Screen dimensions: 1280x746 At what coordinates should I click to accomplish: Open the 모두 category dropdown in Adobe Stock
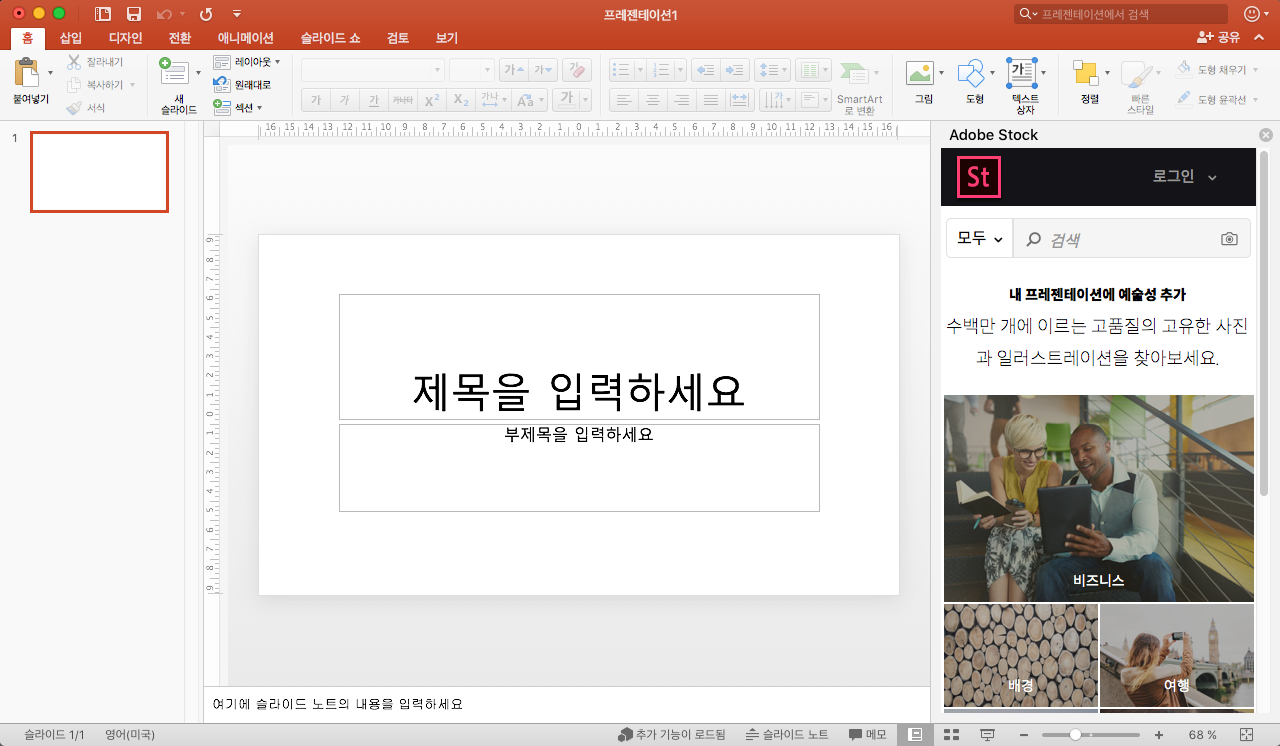point(979,239)
